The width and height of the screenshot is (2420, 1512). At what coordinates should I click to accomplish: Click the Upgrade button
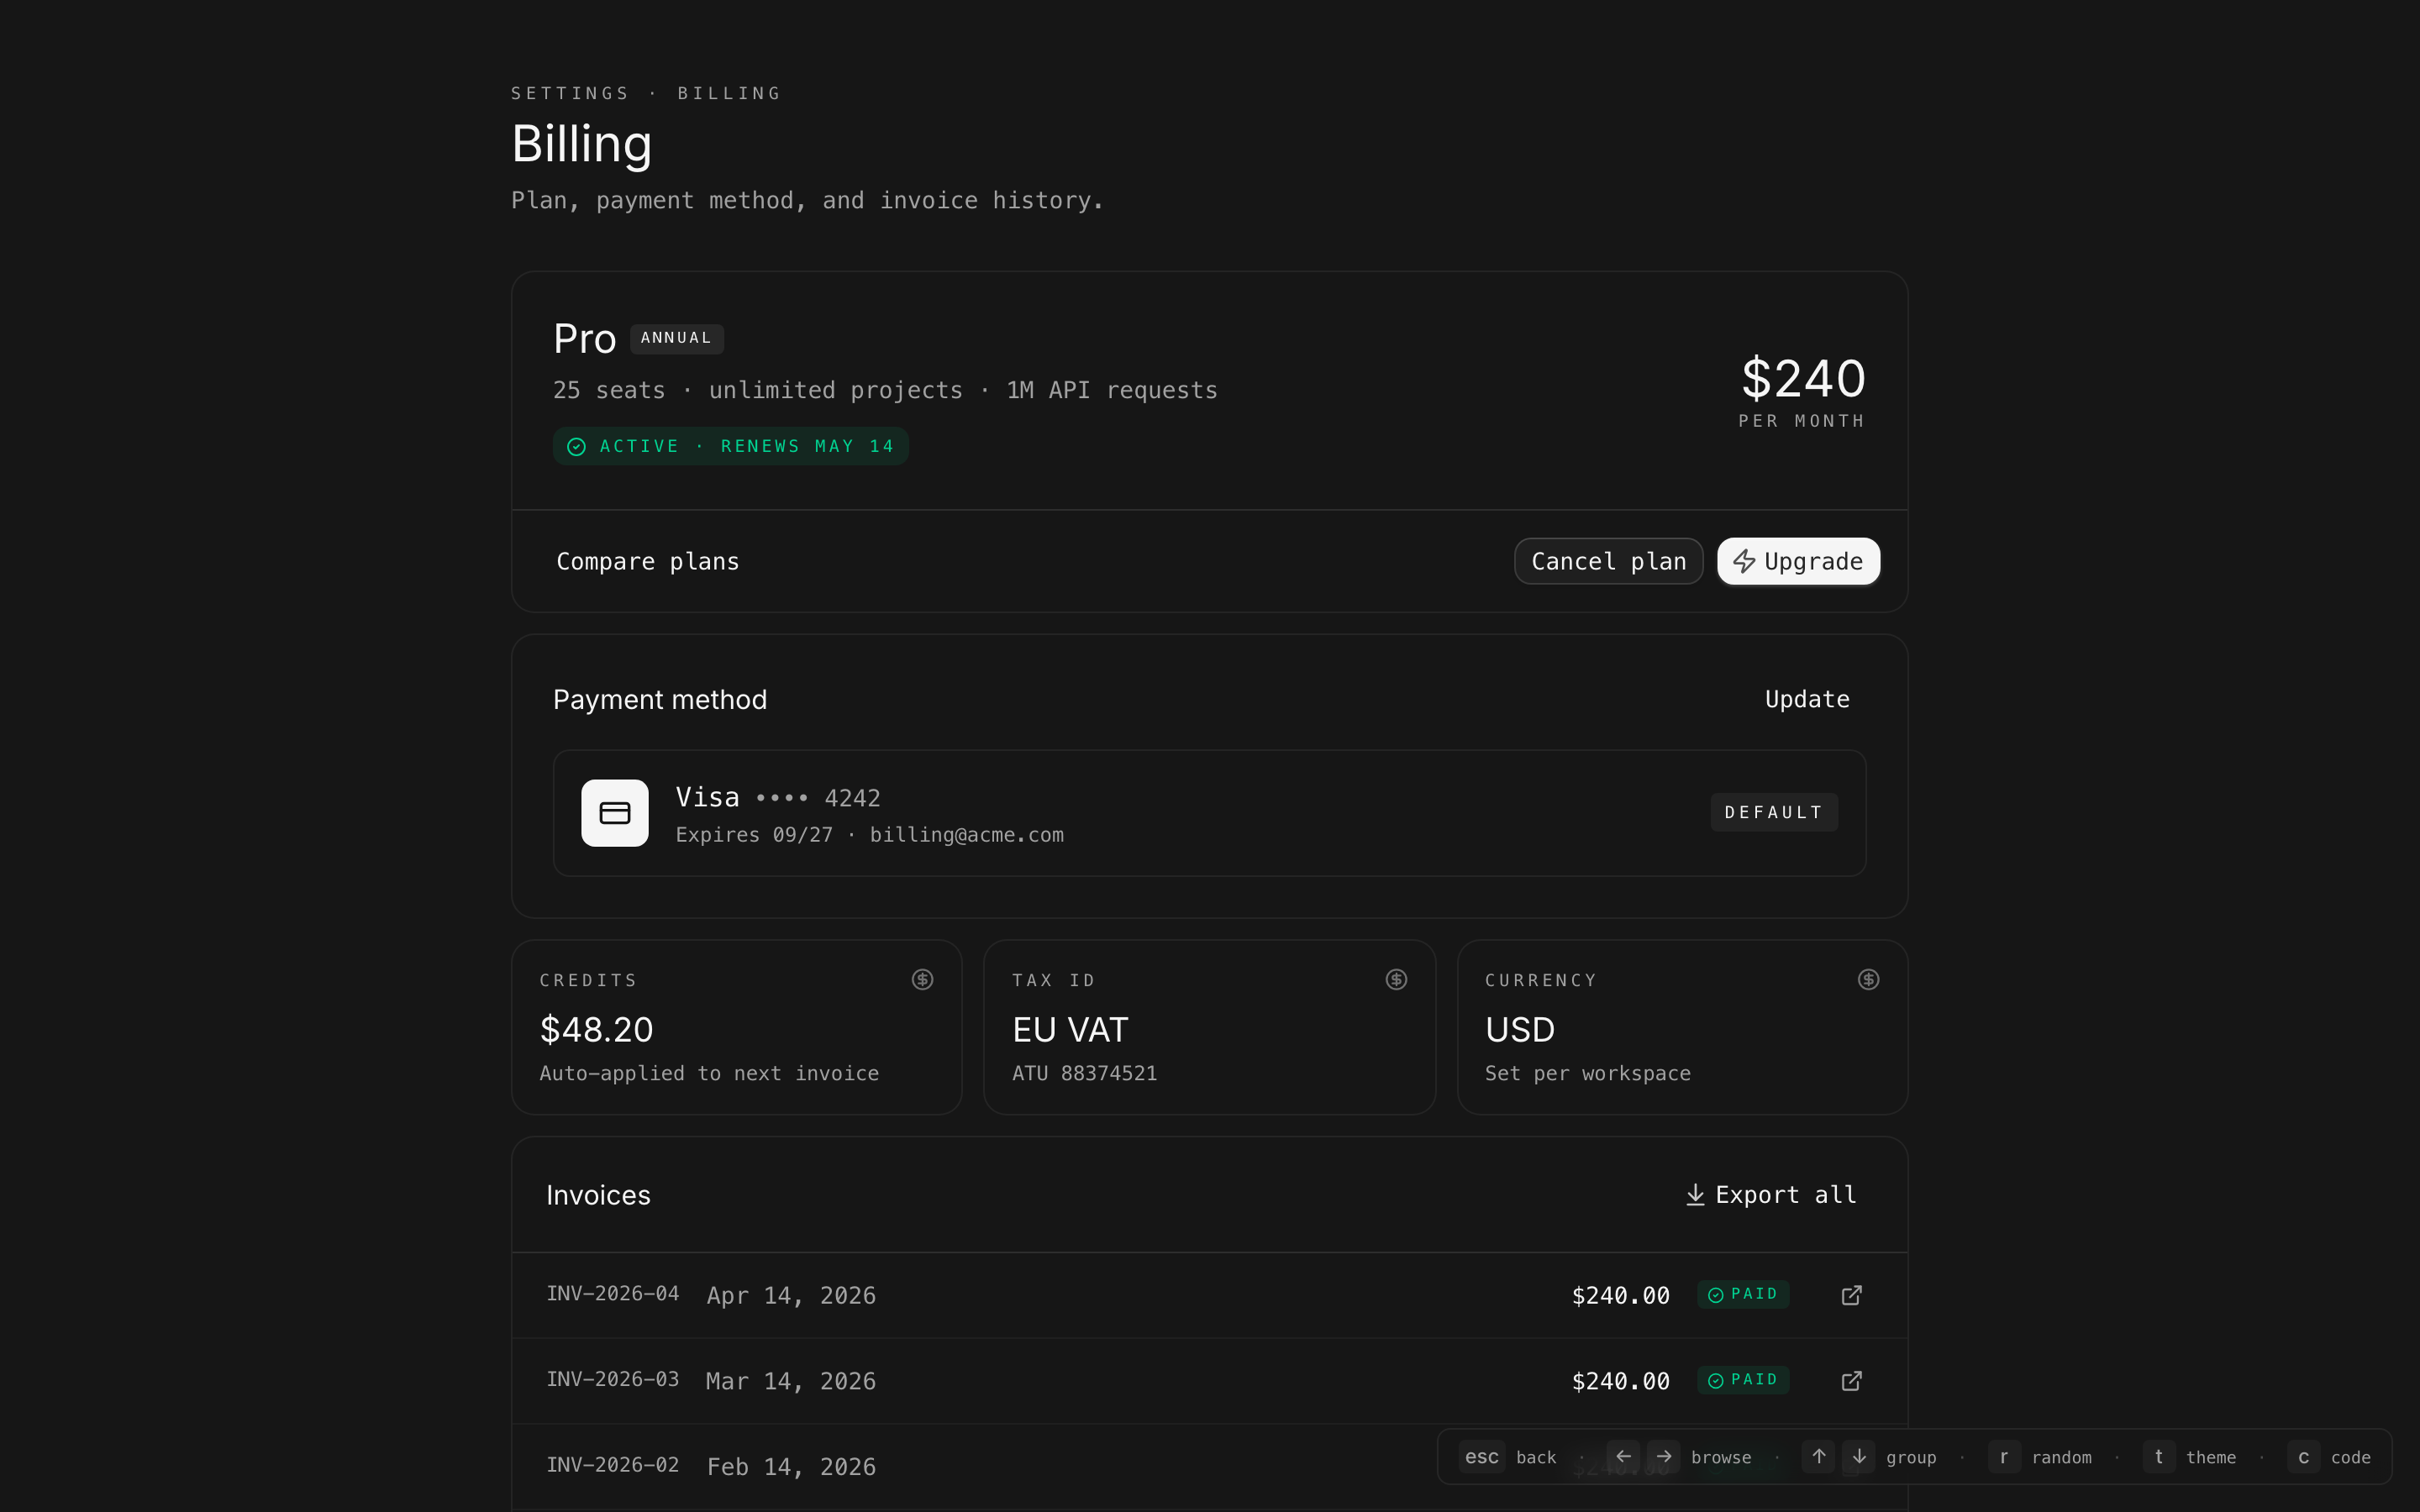tap(1798, 561)
